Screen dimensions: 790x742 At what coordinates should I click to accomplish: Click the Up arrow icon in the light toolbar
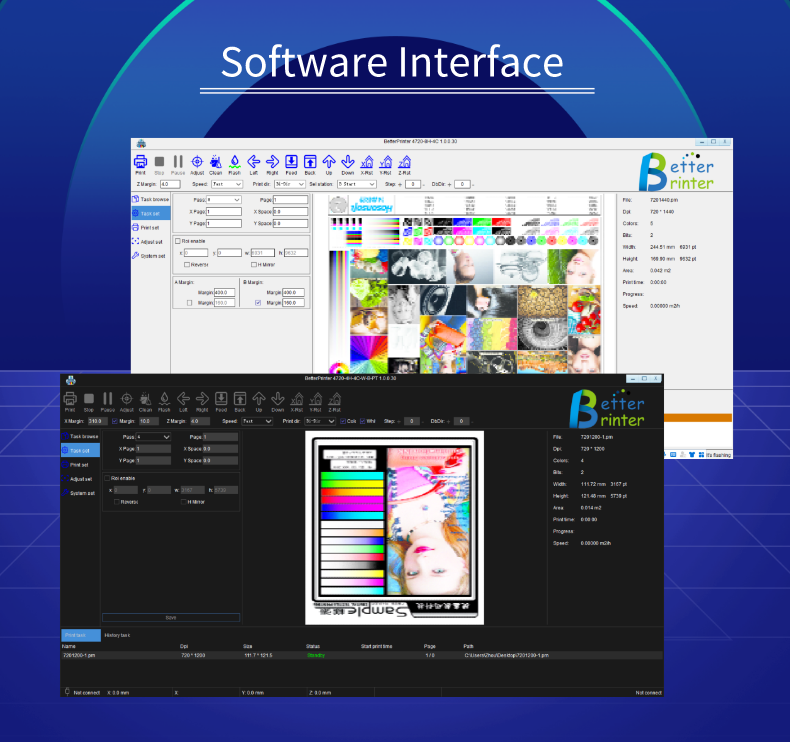coord(329,161)
